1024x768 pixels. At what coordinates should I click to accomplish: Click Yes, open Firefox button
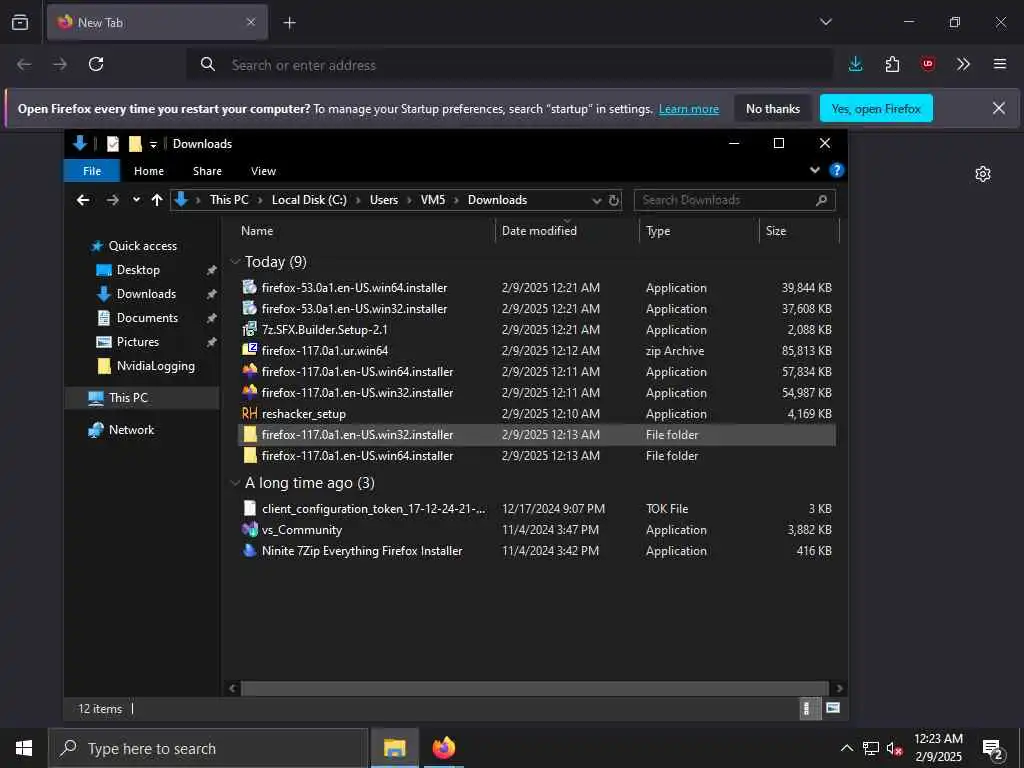pos(876,108)
